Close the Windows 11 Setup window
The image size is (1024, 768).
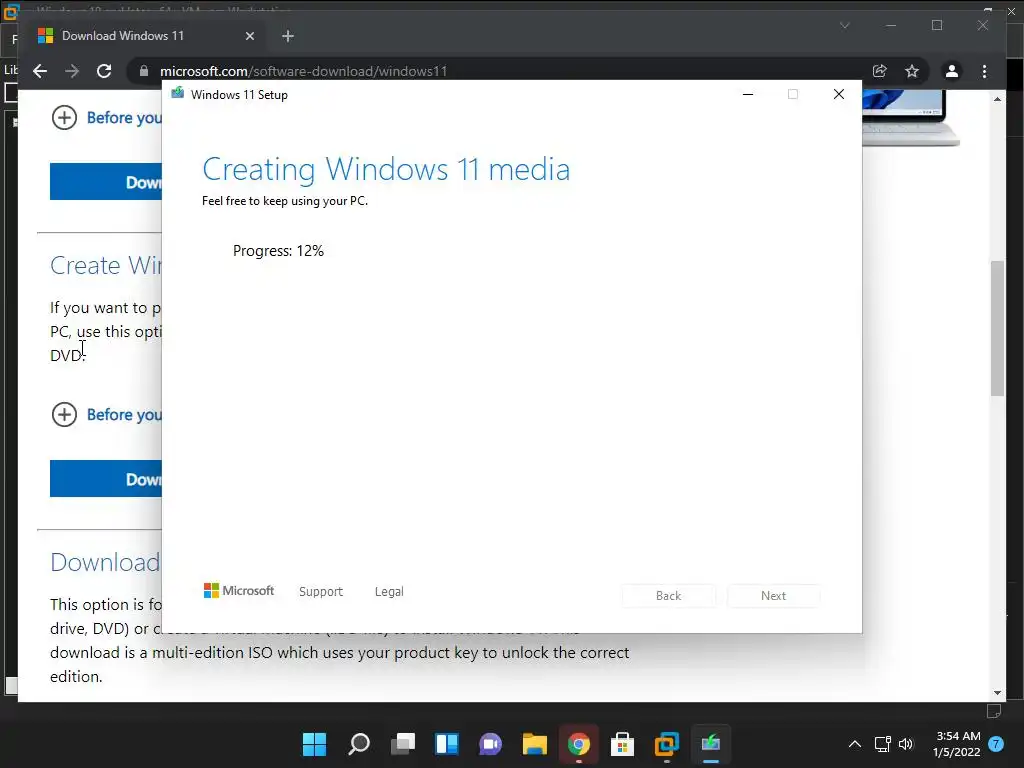coord(839,95)
